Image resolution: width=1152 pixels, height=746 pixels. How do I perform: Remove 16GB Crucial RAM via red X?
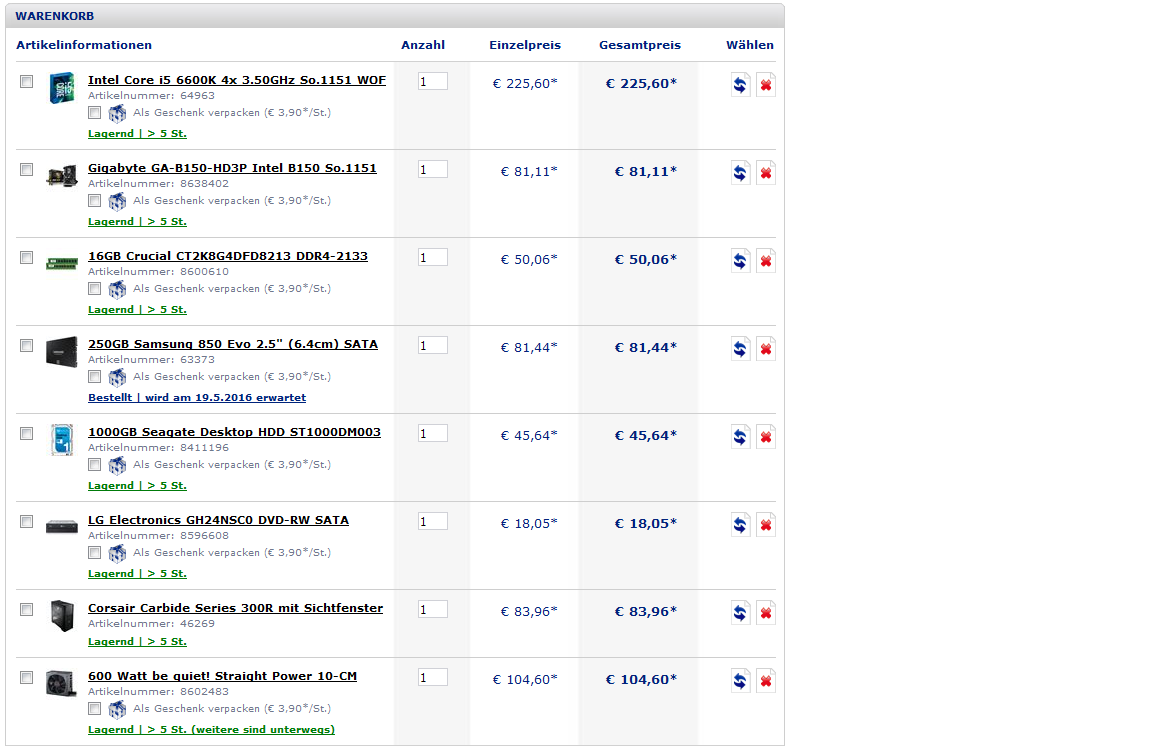coord(766,261)
